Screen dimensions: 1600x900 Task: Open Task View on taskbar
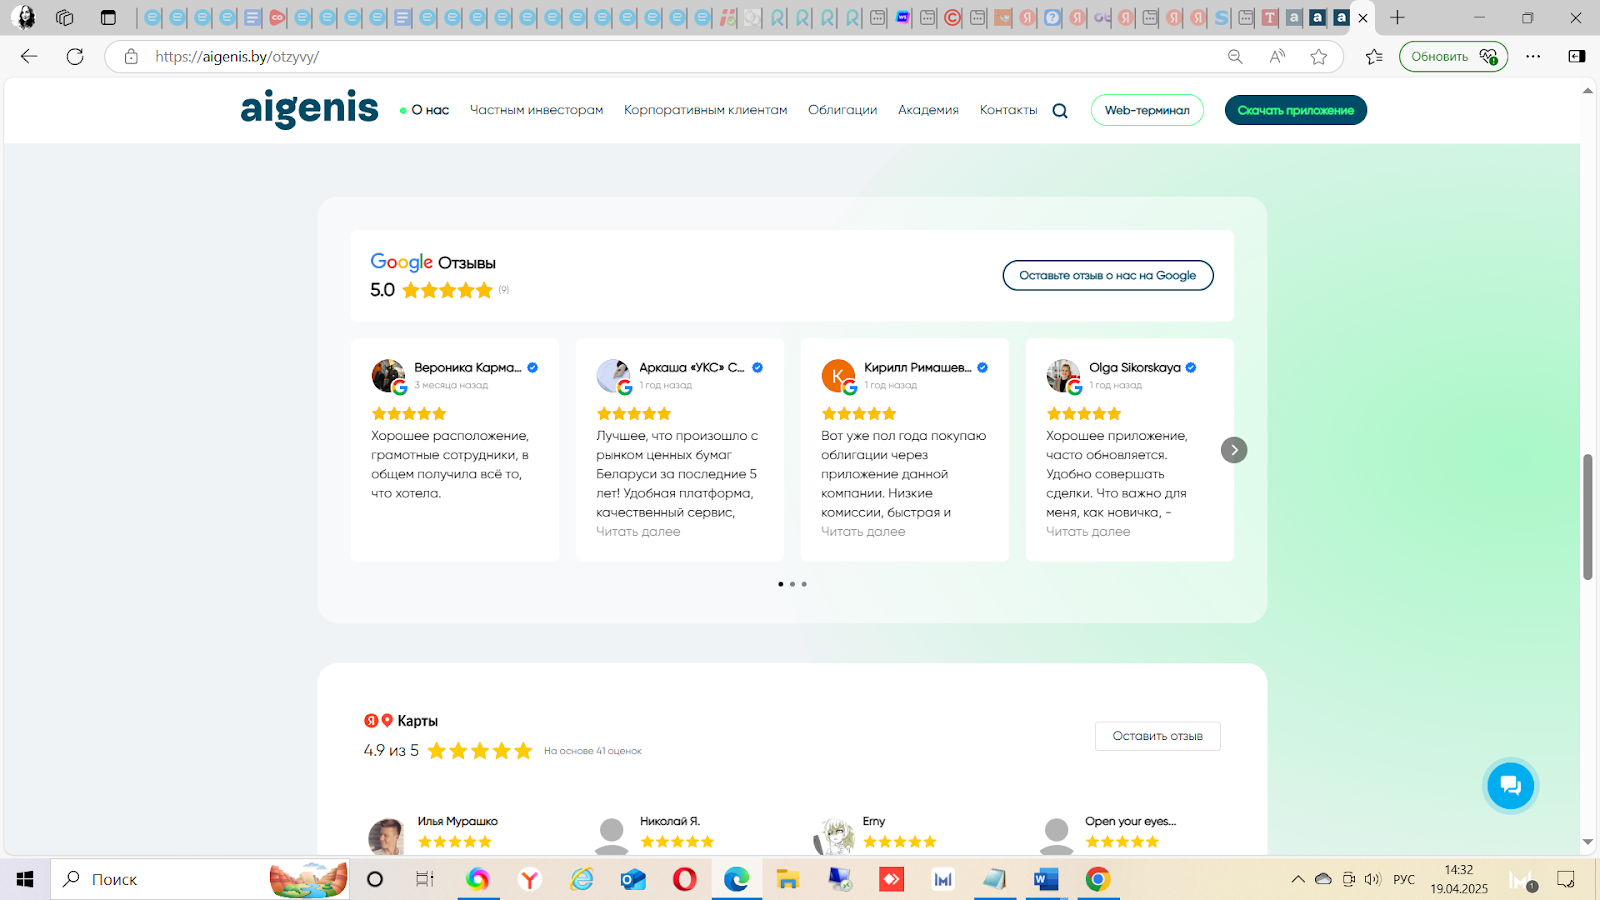pyautogui.click(x=425, y=879)
